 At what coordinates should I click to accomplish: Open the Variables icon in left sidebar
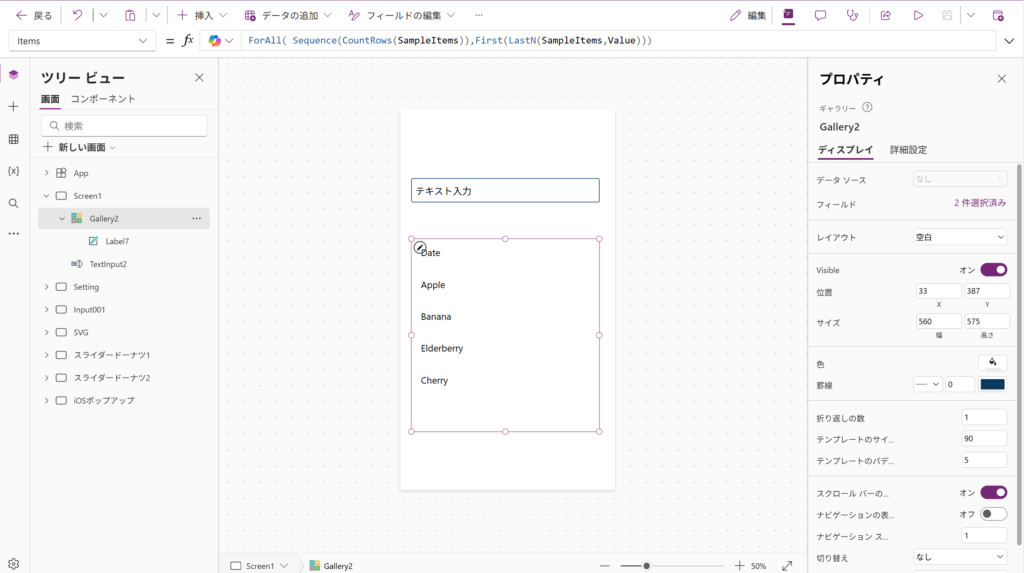13,171
